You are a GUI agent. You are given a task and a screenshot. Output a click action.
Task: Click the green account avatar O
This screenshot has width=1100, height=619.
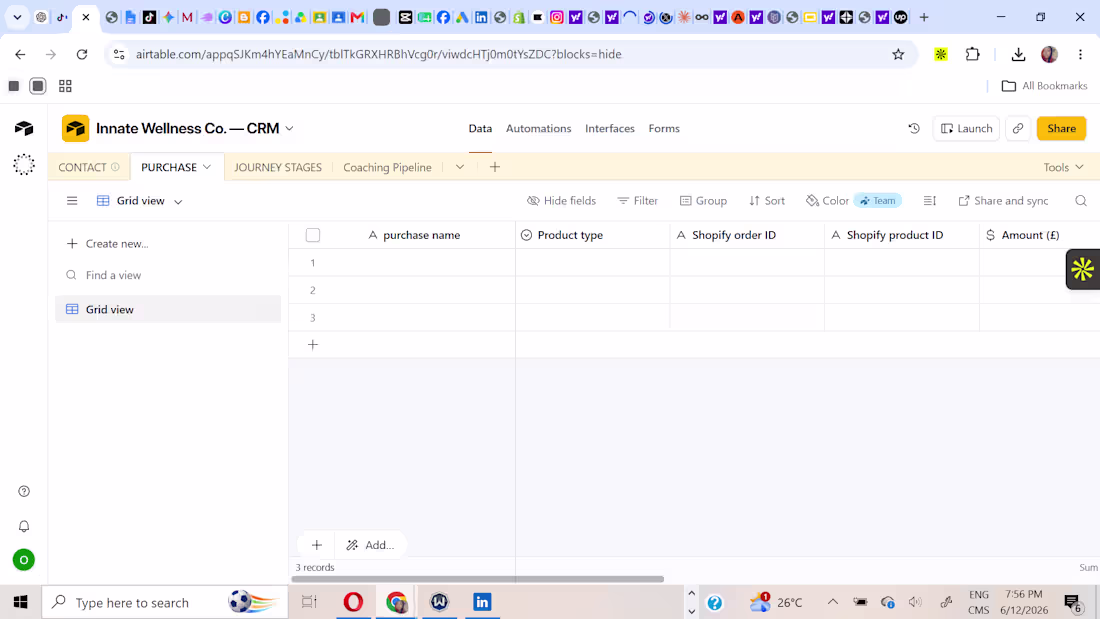pyautogui.click(x=24, y=560)
